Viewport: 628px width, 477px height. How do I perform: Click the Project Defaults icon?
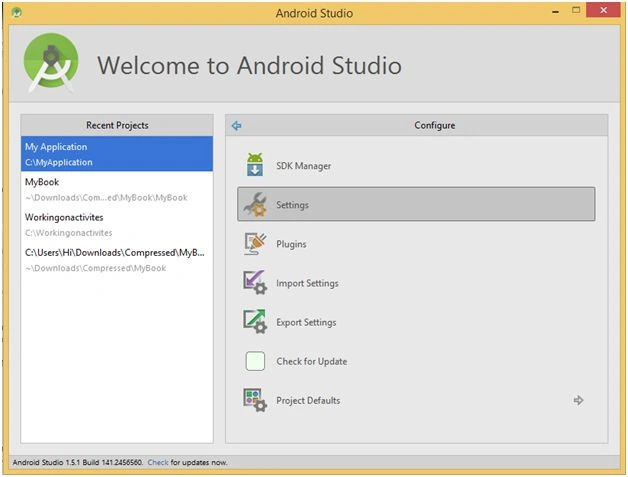click(255, 400)
